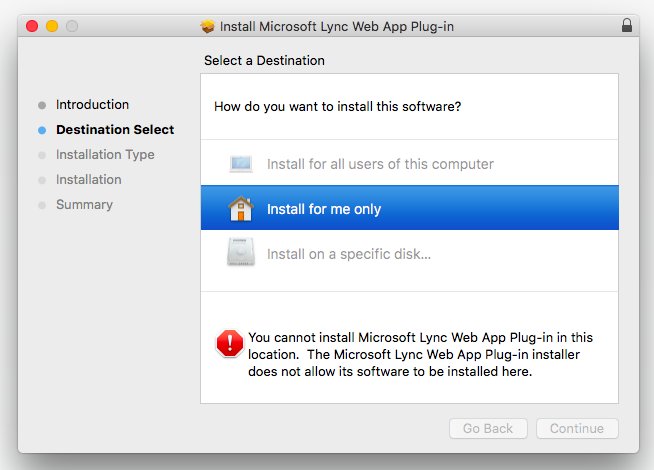Minimize window with the yellow button
Viewport: 654px width, 470px height.
click(x=52, y=26)
